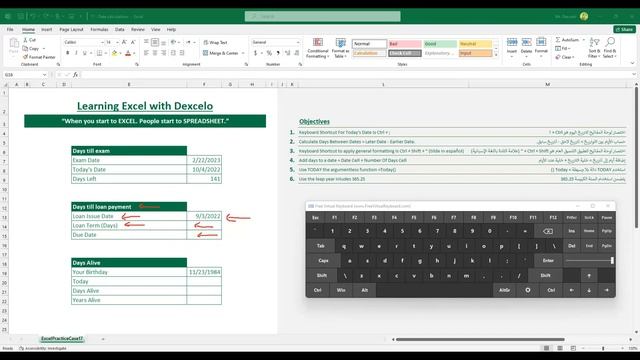Apply the Bad cell style
Image resolution: width=640 pixels, height=360 pixels.
404,44
